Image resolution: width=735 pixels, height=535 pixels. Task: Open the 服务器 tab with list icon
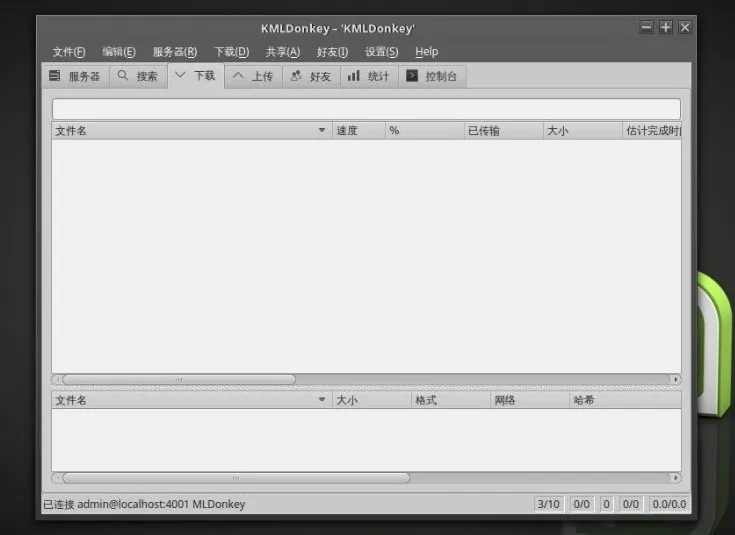(x=76, y=76)
